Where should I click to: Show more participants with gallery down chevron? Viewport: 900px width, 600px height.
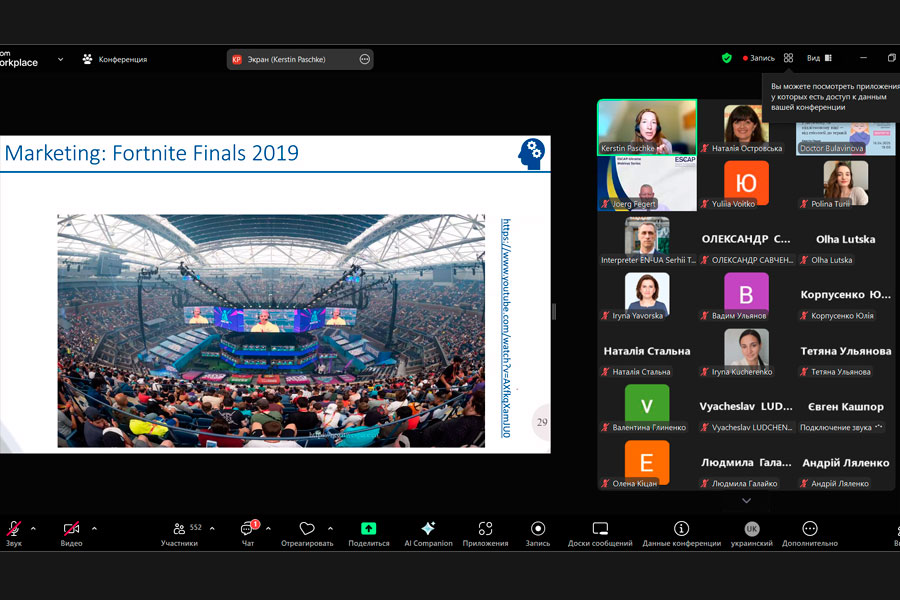[746, 501]
